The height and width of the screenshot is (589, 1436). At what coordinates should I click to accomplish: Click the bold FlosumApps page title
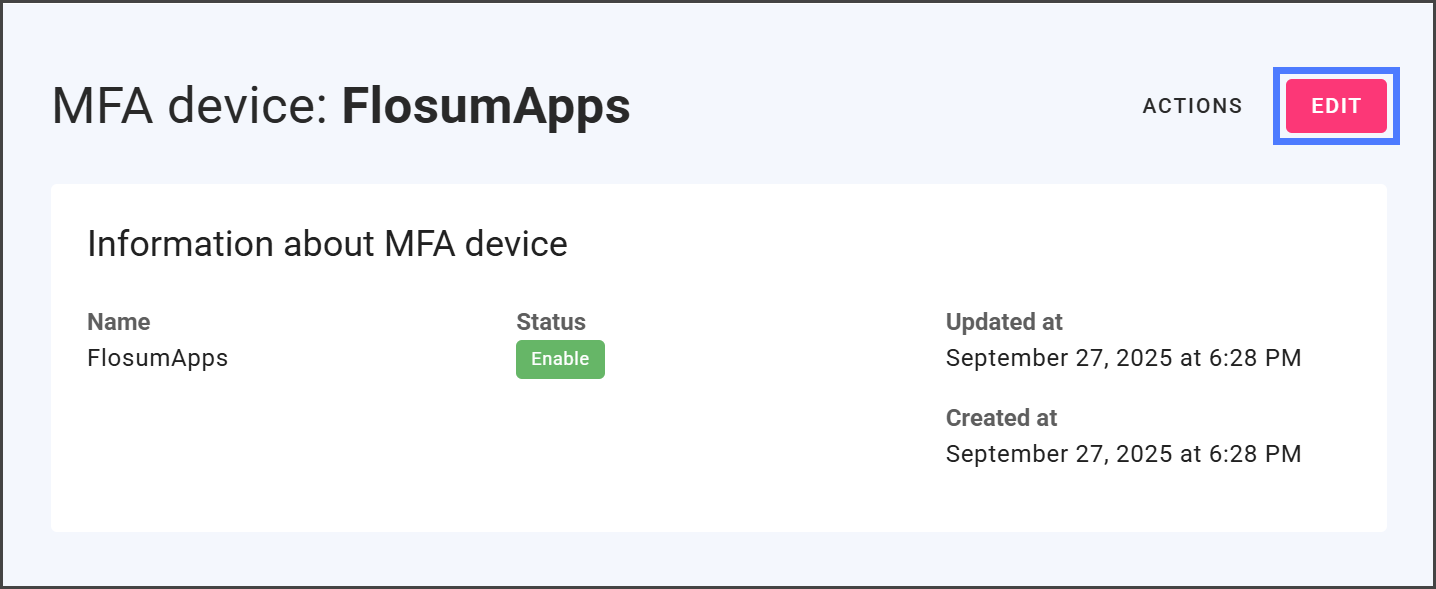[486, 106]
